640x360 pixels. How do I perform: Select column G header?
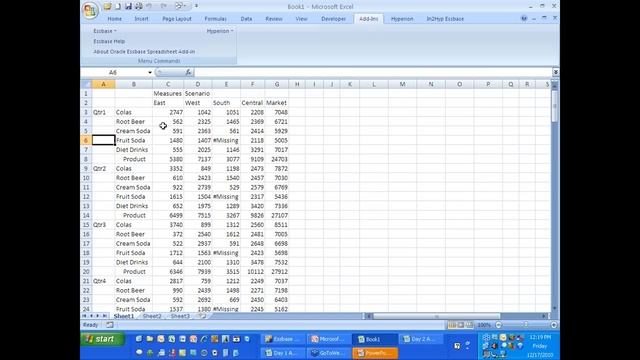tap(277, 84)
